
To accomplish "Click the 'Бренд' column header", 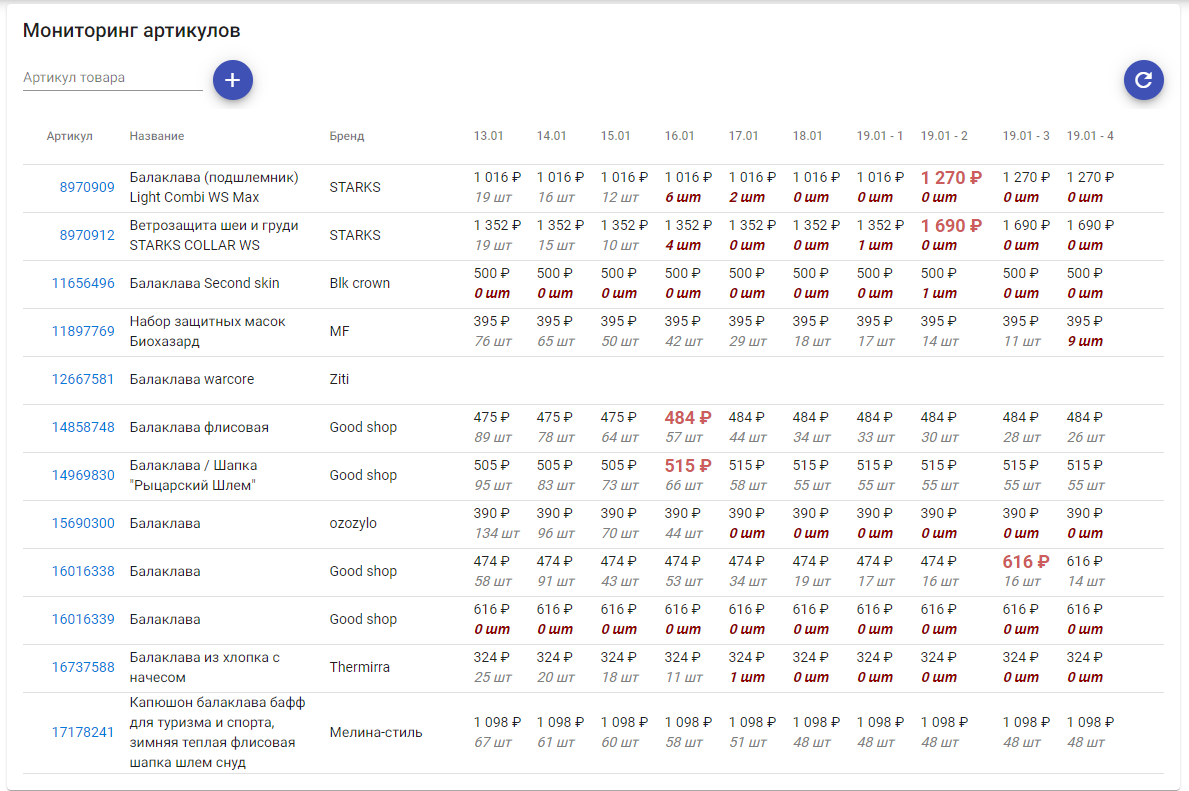I will [x=347, y=136].
